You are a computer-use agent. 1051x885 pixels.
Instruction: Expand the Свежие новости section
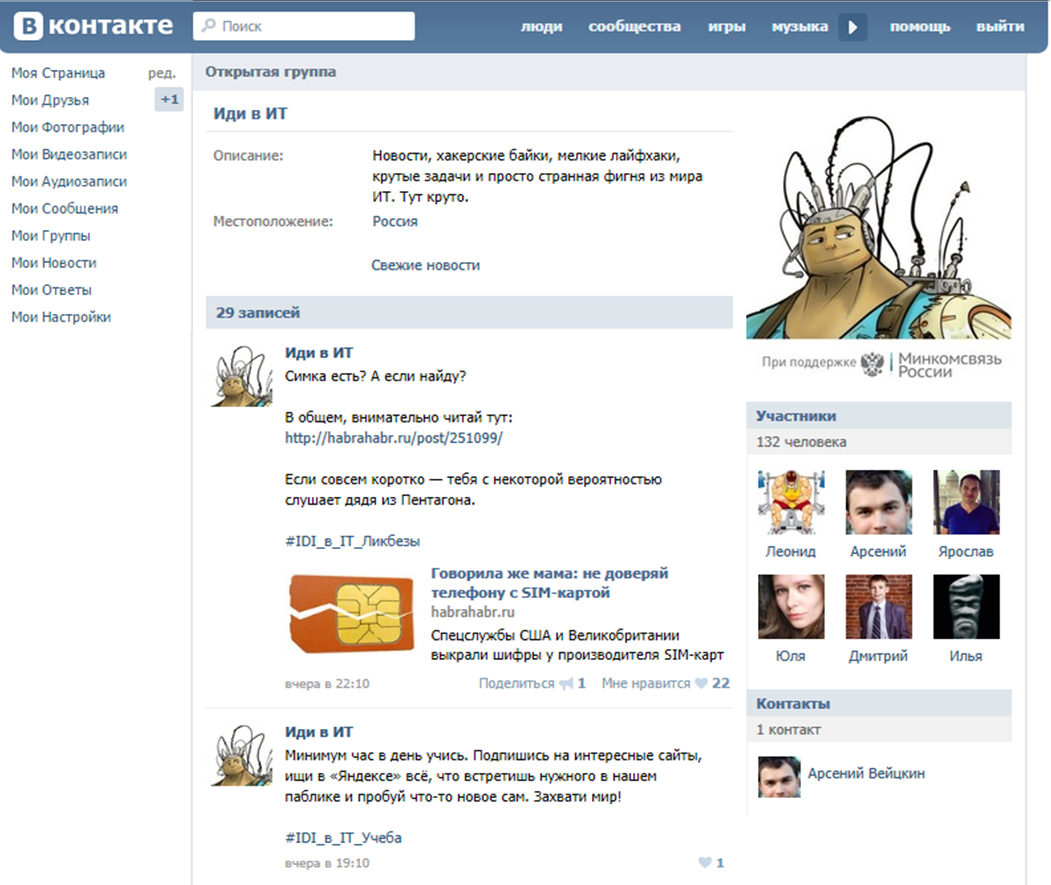(425, 265)
